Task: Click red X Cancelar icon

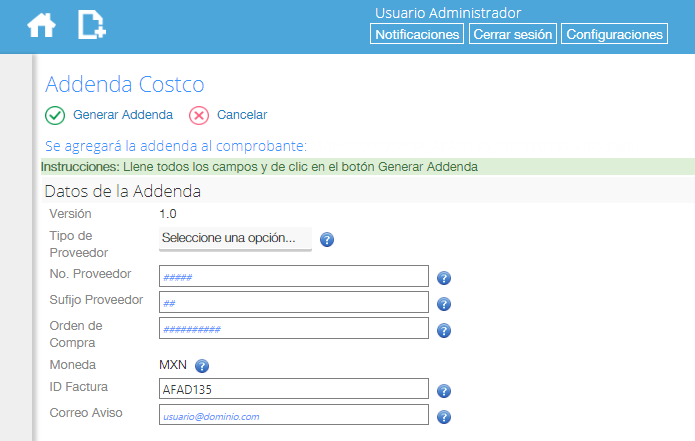Action: [x=199, y=116]
